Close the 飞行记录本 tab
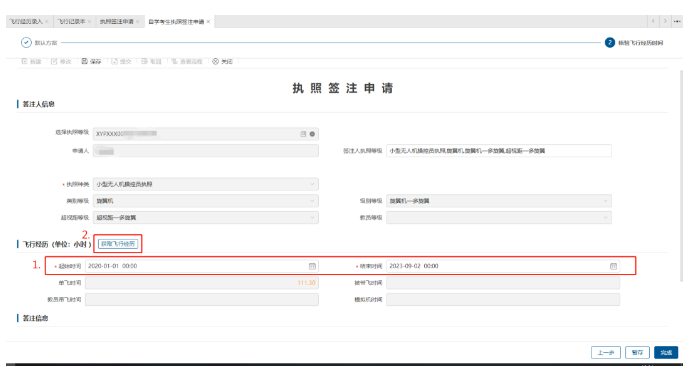 [89, 21]
